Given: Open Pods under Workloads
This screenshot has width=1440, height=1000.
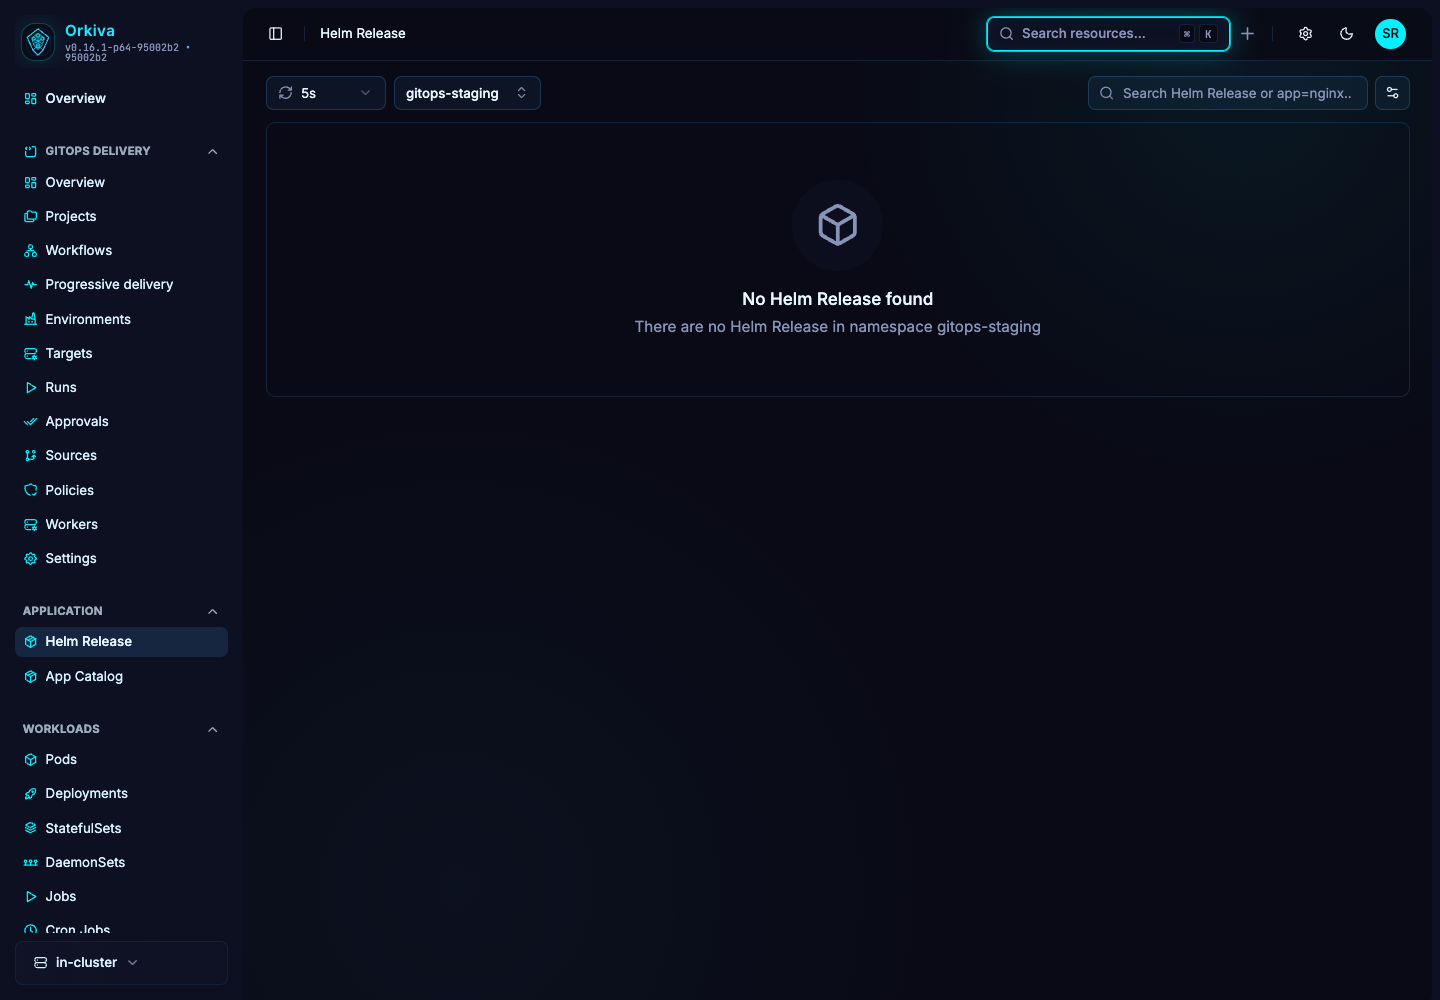Looking at the screenshot, I should point(121,760).
